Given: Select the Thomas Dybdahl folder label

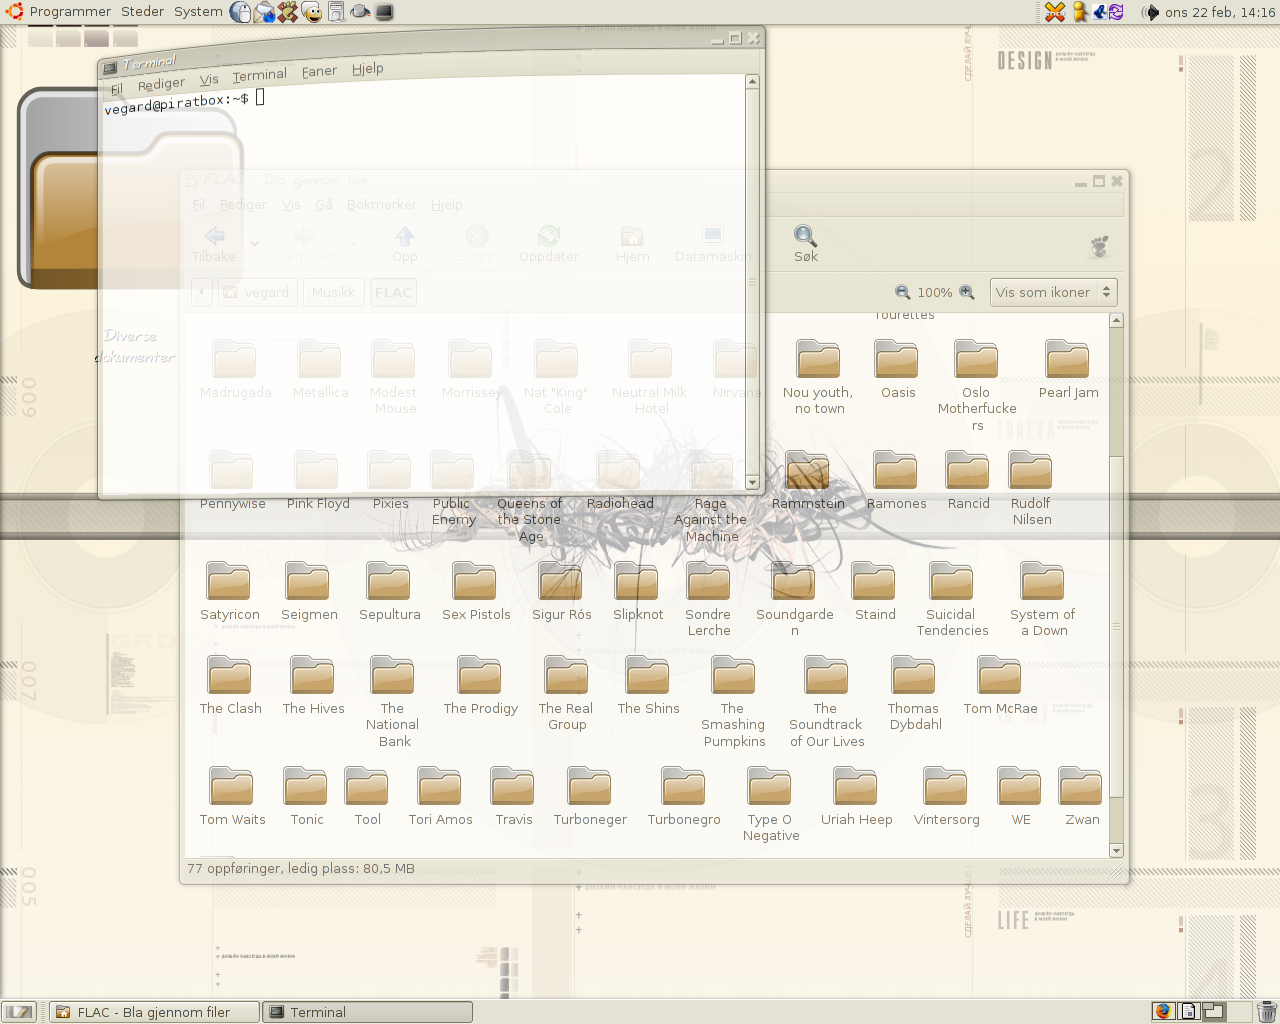Looking at the screenshot, I should (x=915, y=717).
